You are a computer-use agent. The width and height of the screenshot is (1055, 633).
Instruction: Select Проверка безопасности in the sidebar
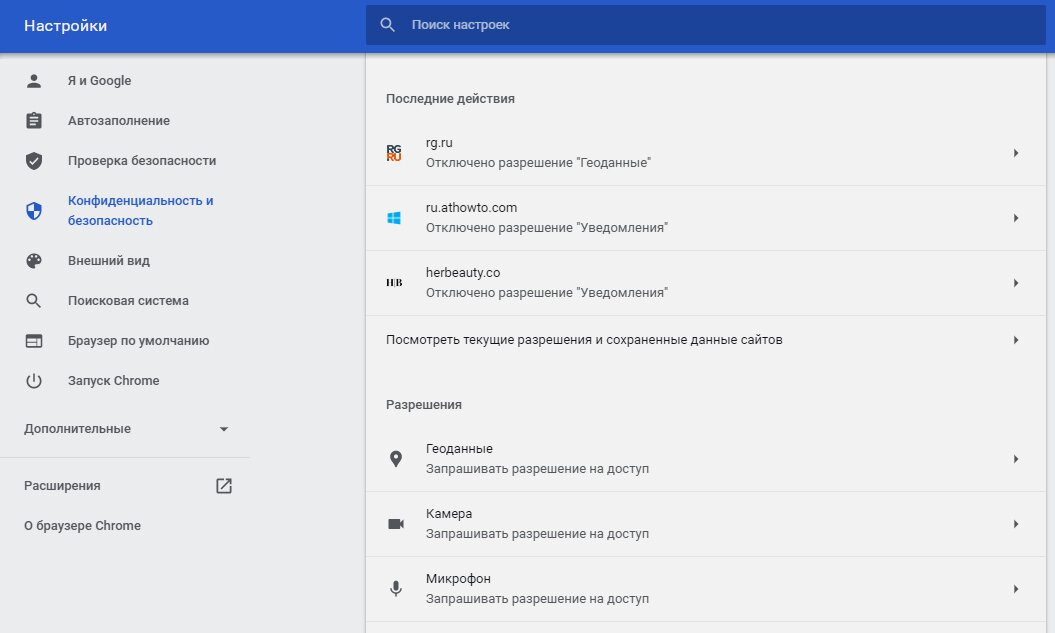[142, 161]
